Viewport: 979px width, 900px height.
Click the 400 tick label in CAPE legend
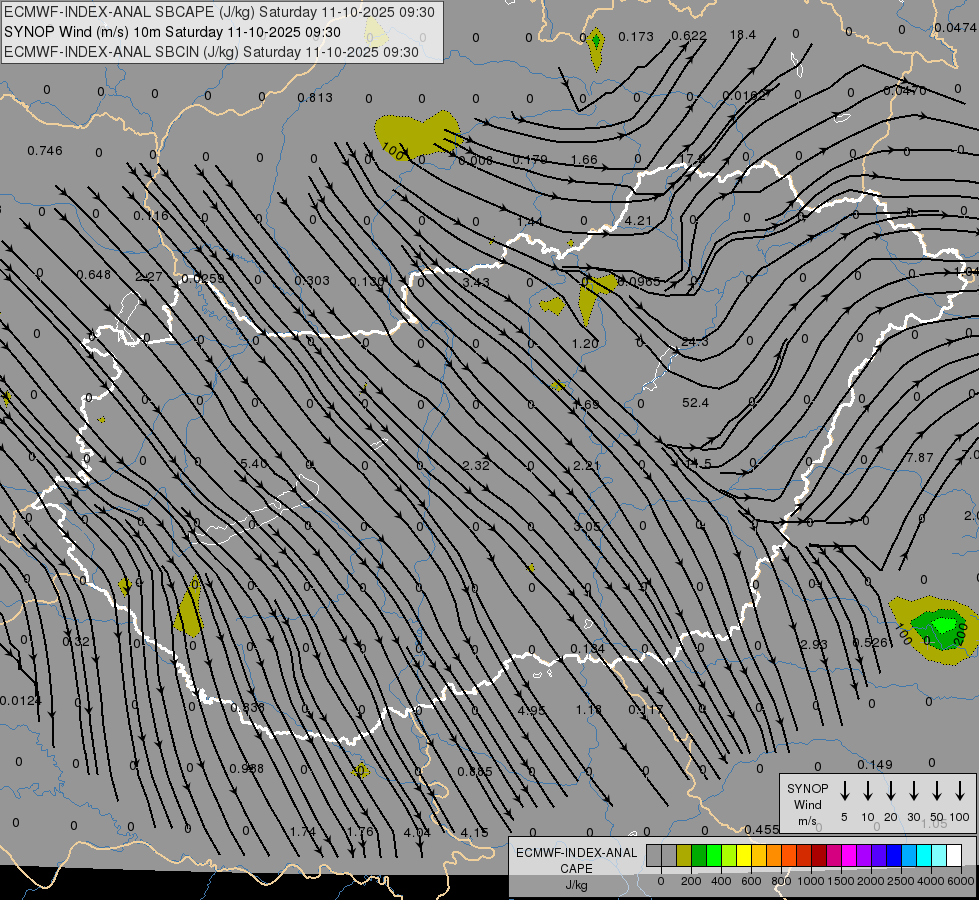721,881
